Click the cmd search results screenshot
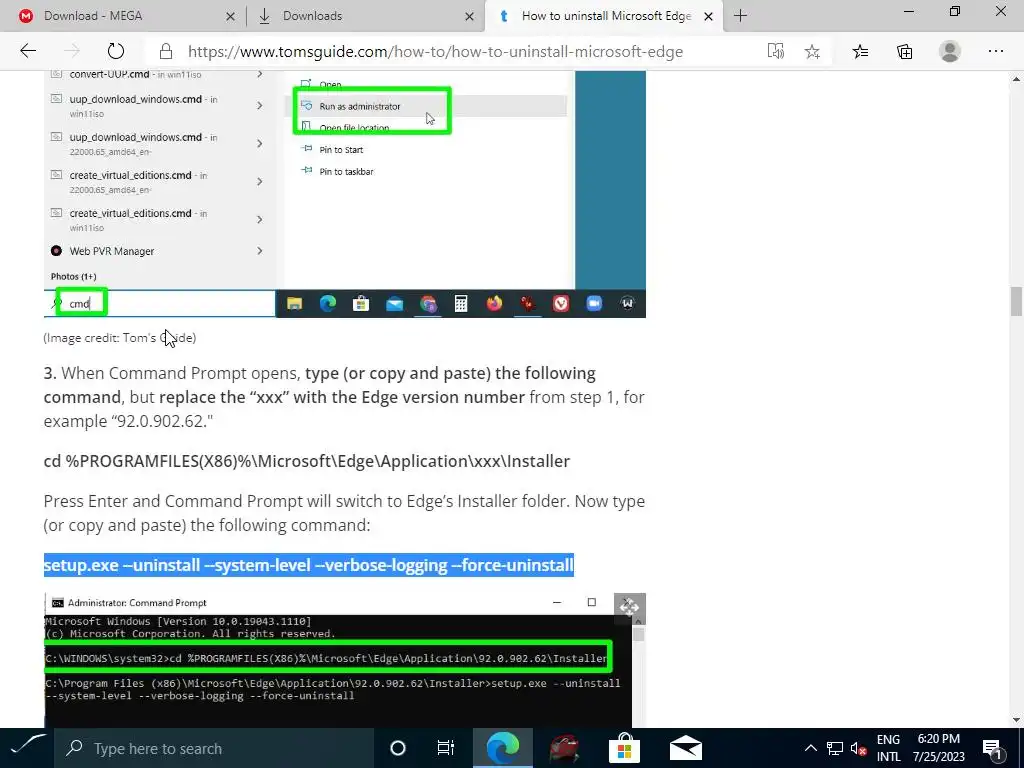This screenshot has height=768, width=1024. [x=345, y=194]
